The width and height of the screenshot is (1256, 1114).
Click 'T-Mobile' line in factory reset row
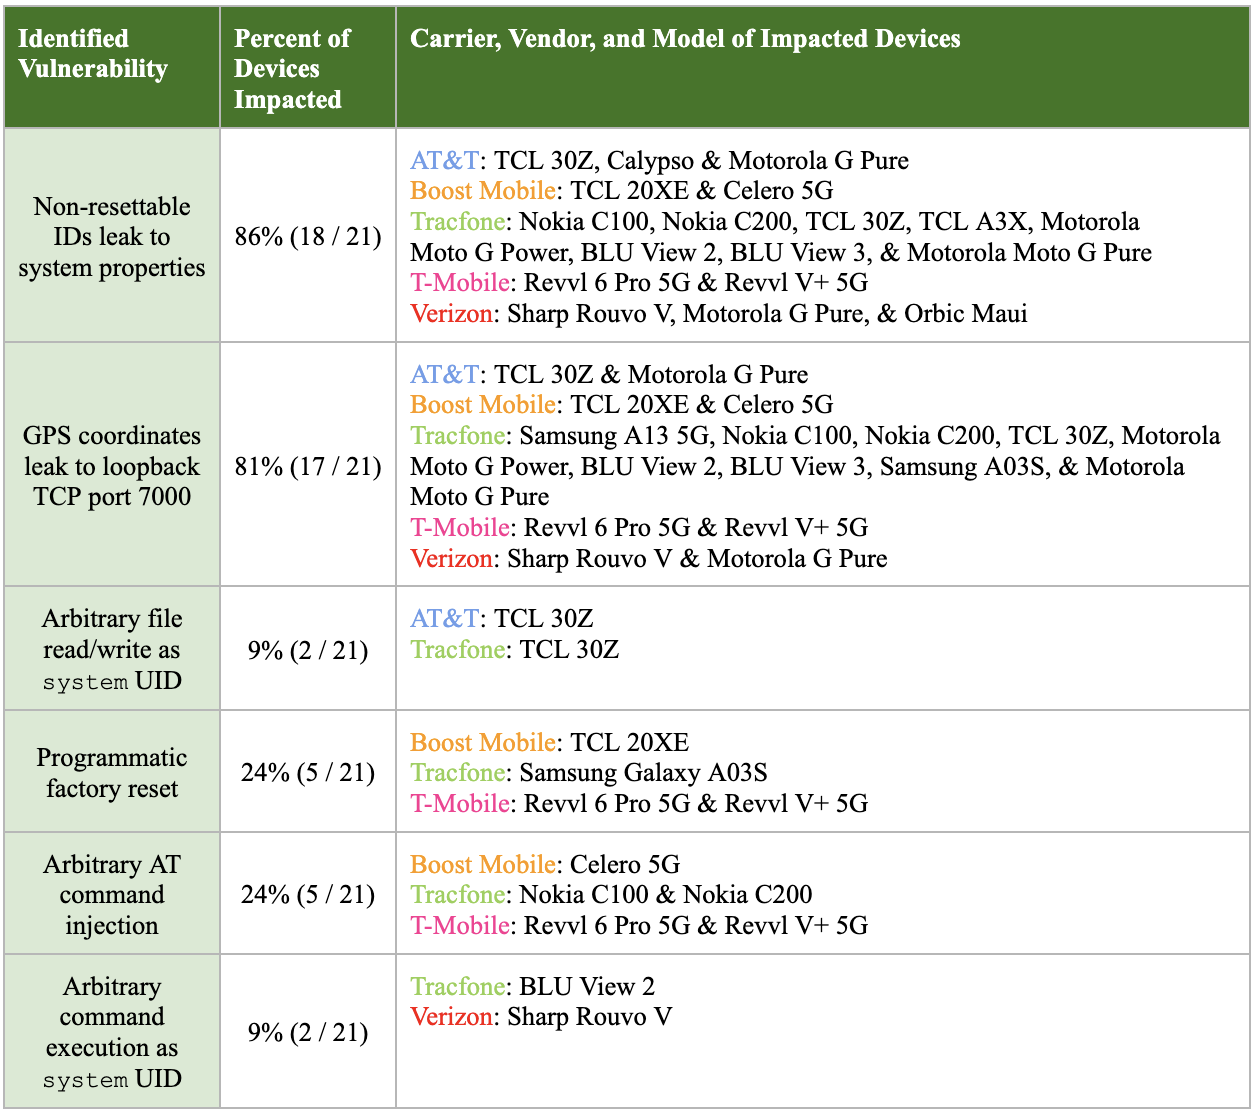click(x=639, y=803)
